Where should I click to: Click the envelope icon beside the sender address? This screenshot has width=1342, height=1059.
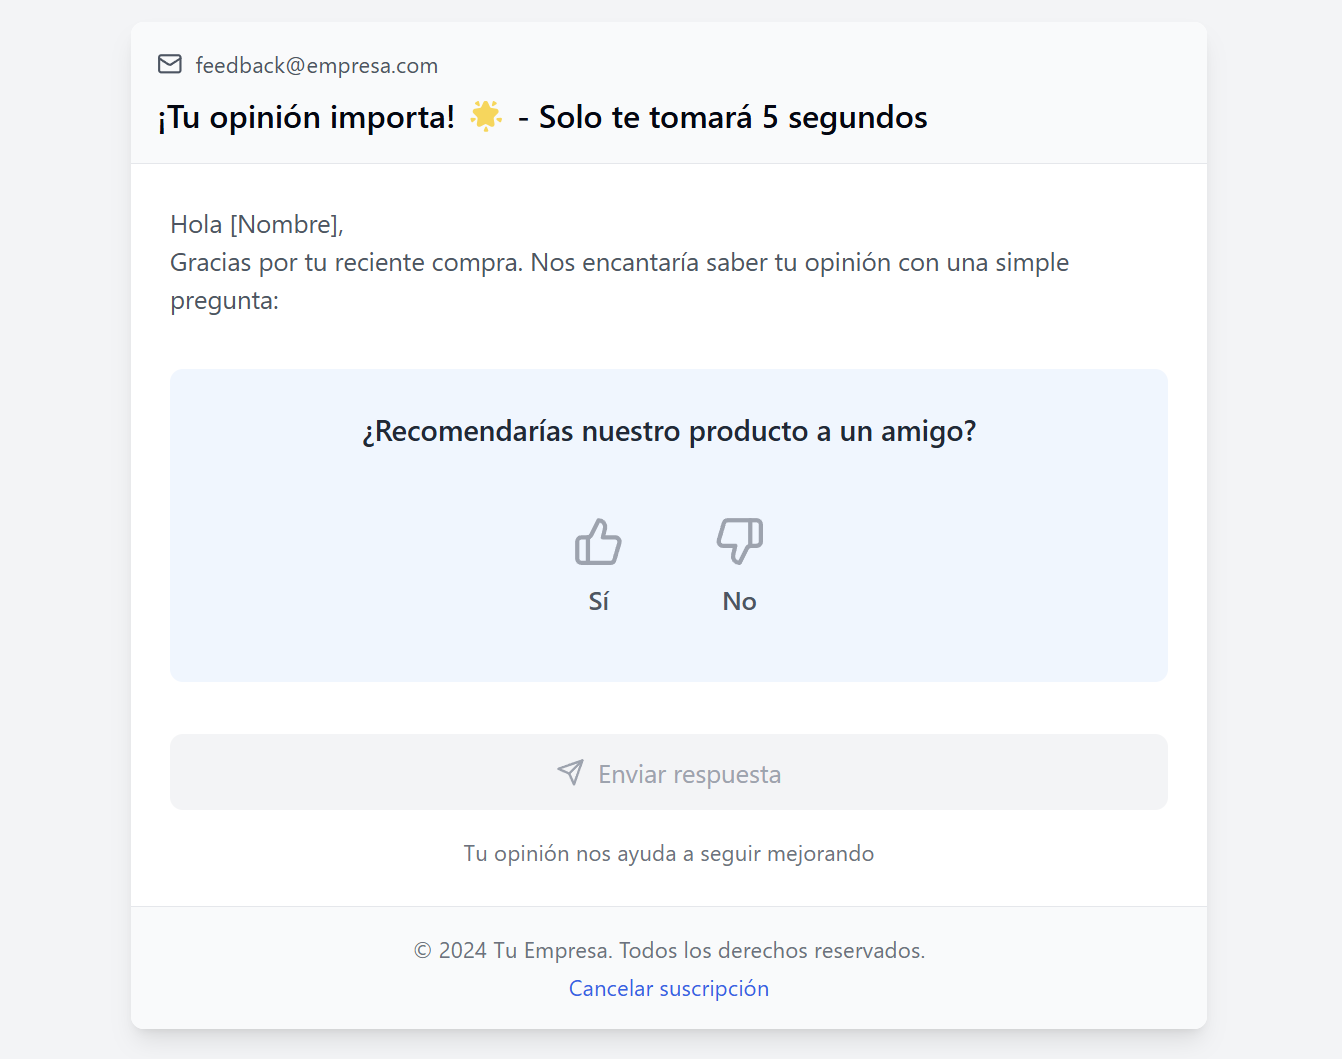coord(170,65)
